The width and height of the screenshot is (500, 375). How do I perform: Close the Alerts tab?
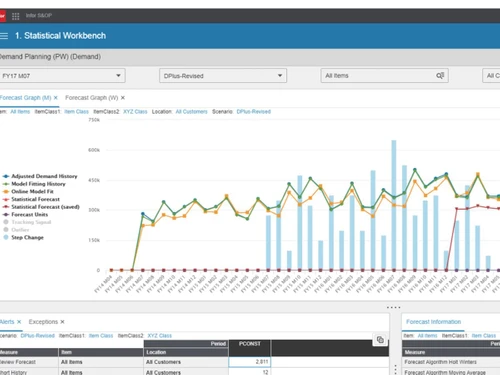[19, 322]
